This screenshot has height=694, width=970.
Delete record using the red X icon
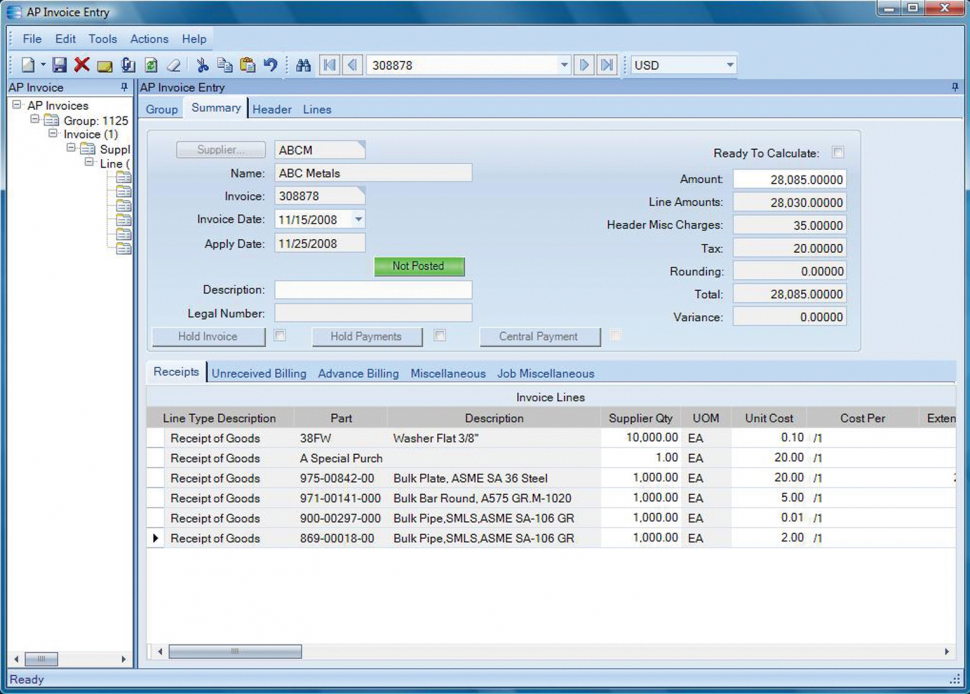click(82, 64)
